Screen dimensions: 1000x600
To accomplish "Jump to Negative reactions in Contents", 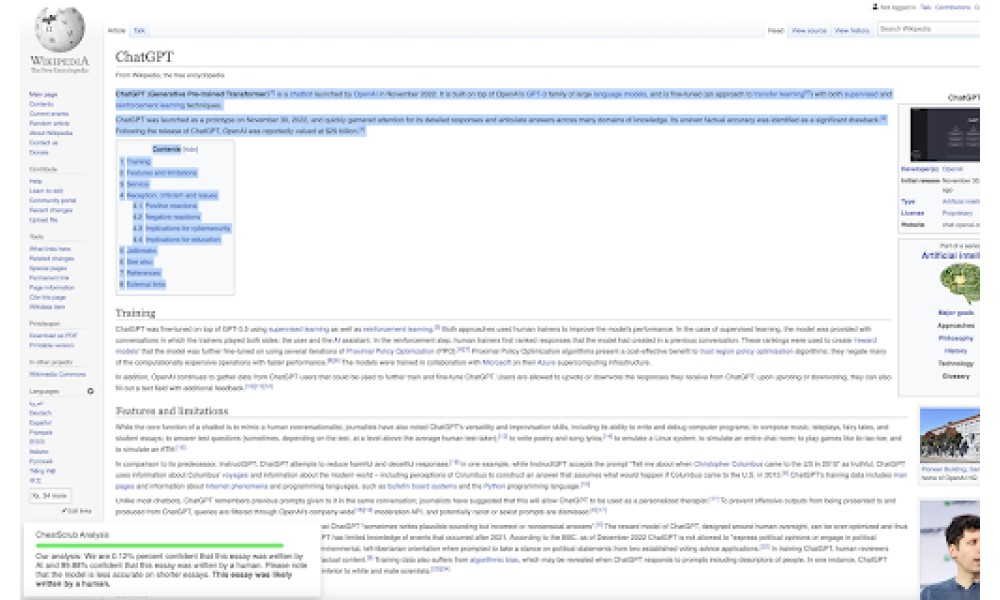I will coord(172,217).
